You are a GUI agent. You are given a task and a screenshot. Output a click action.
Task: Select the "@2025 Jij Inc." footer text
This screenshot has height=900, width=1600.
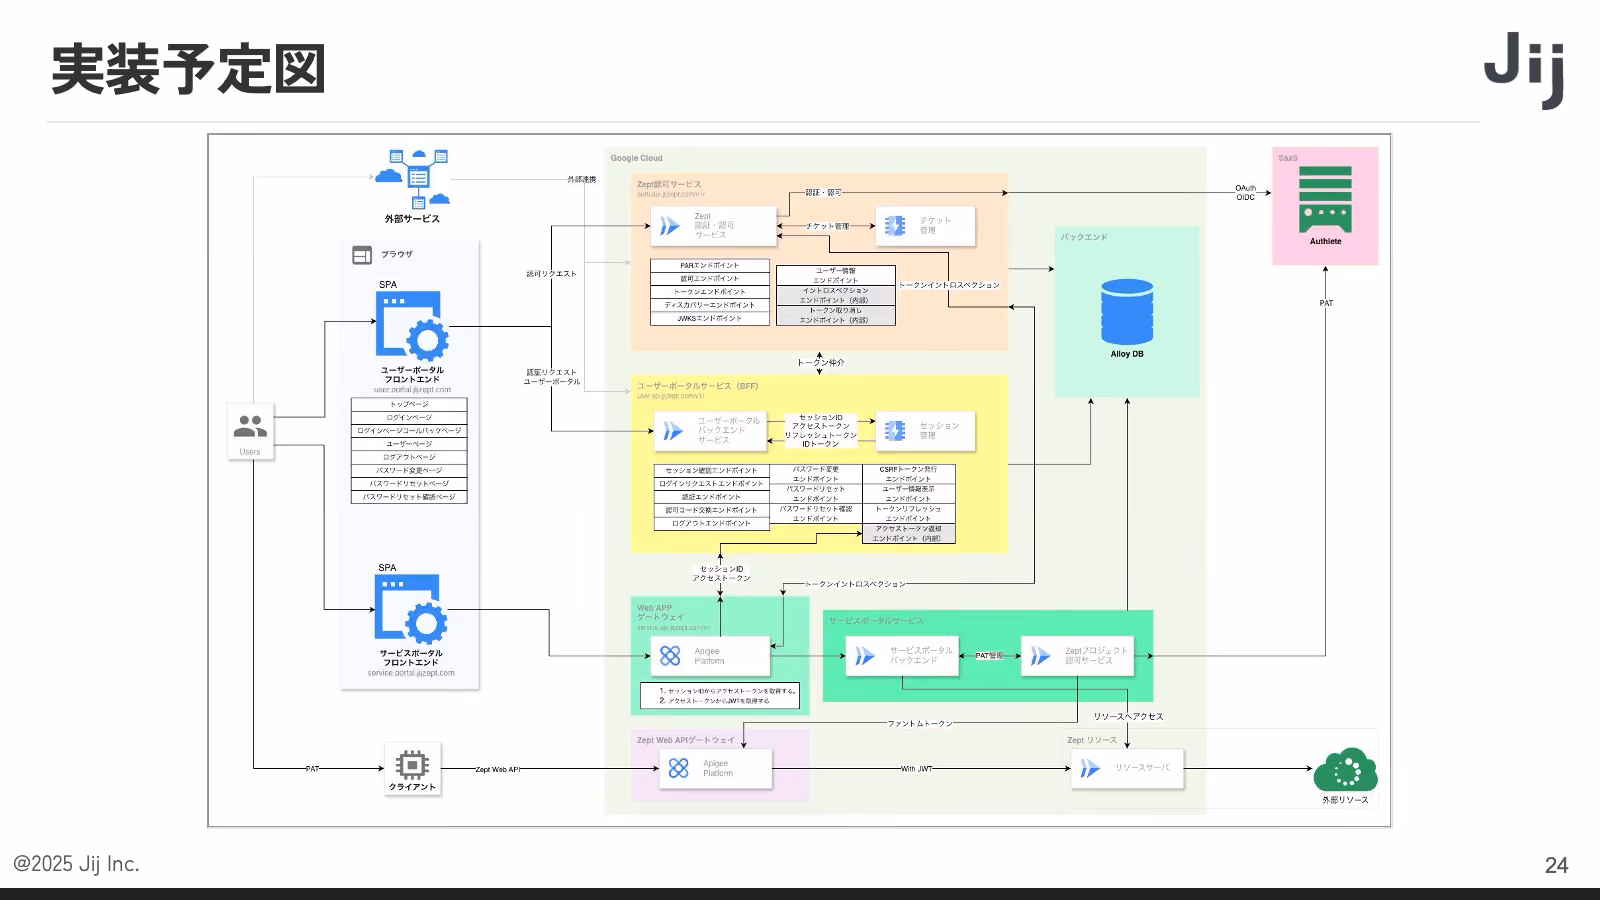[x=76, y=864]
